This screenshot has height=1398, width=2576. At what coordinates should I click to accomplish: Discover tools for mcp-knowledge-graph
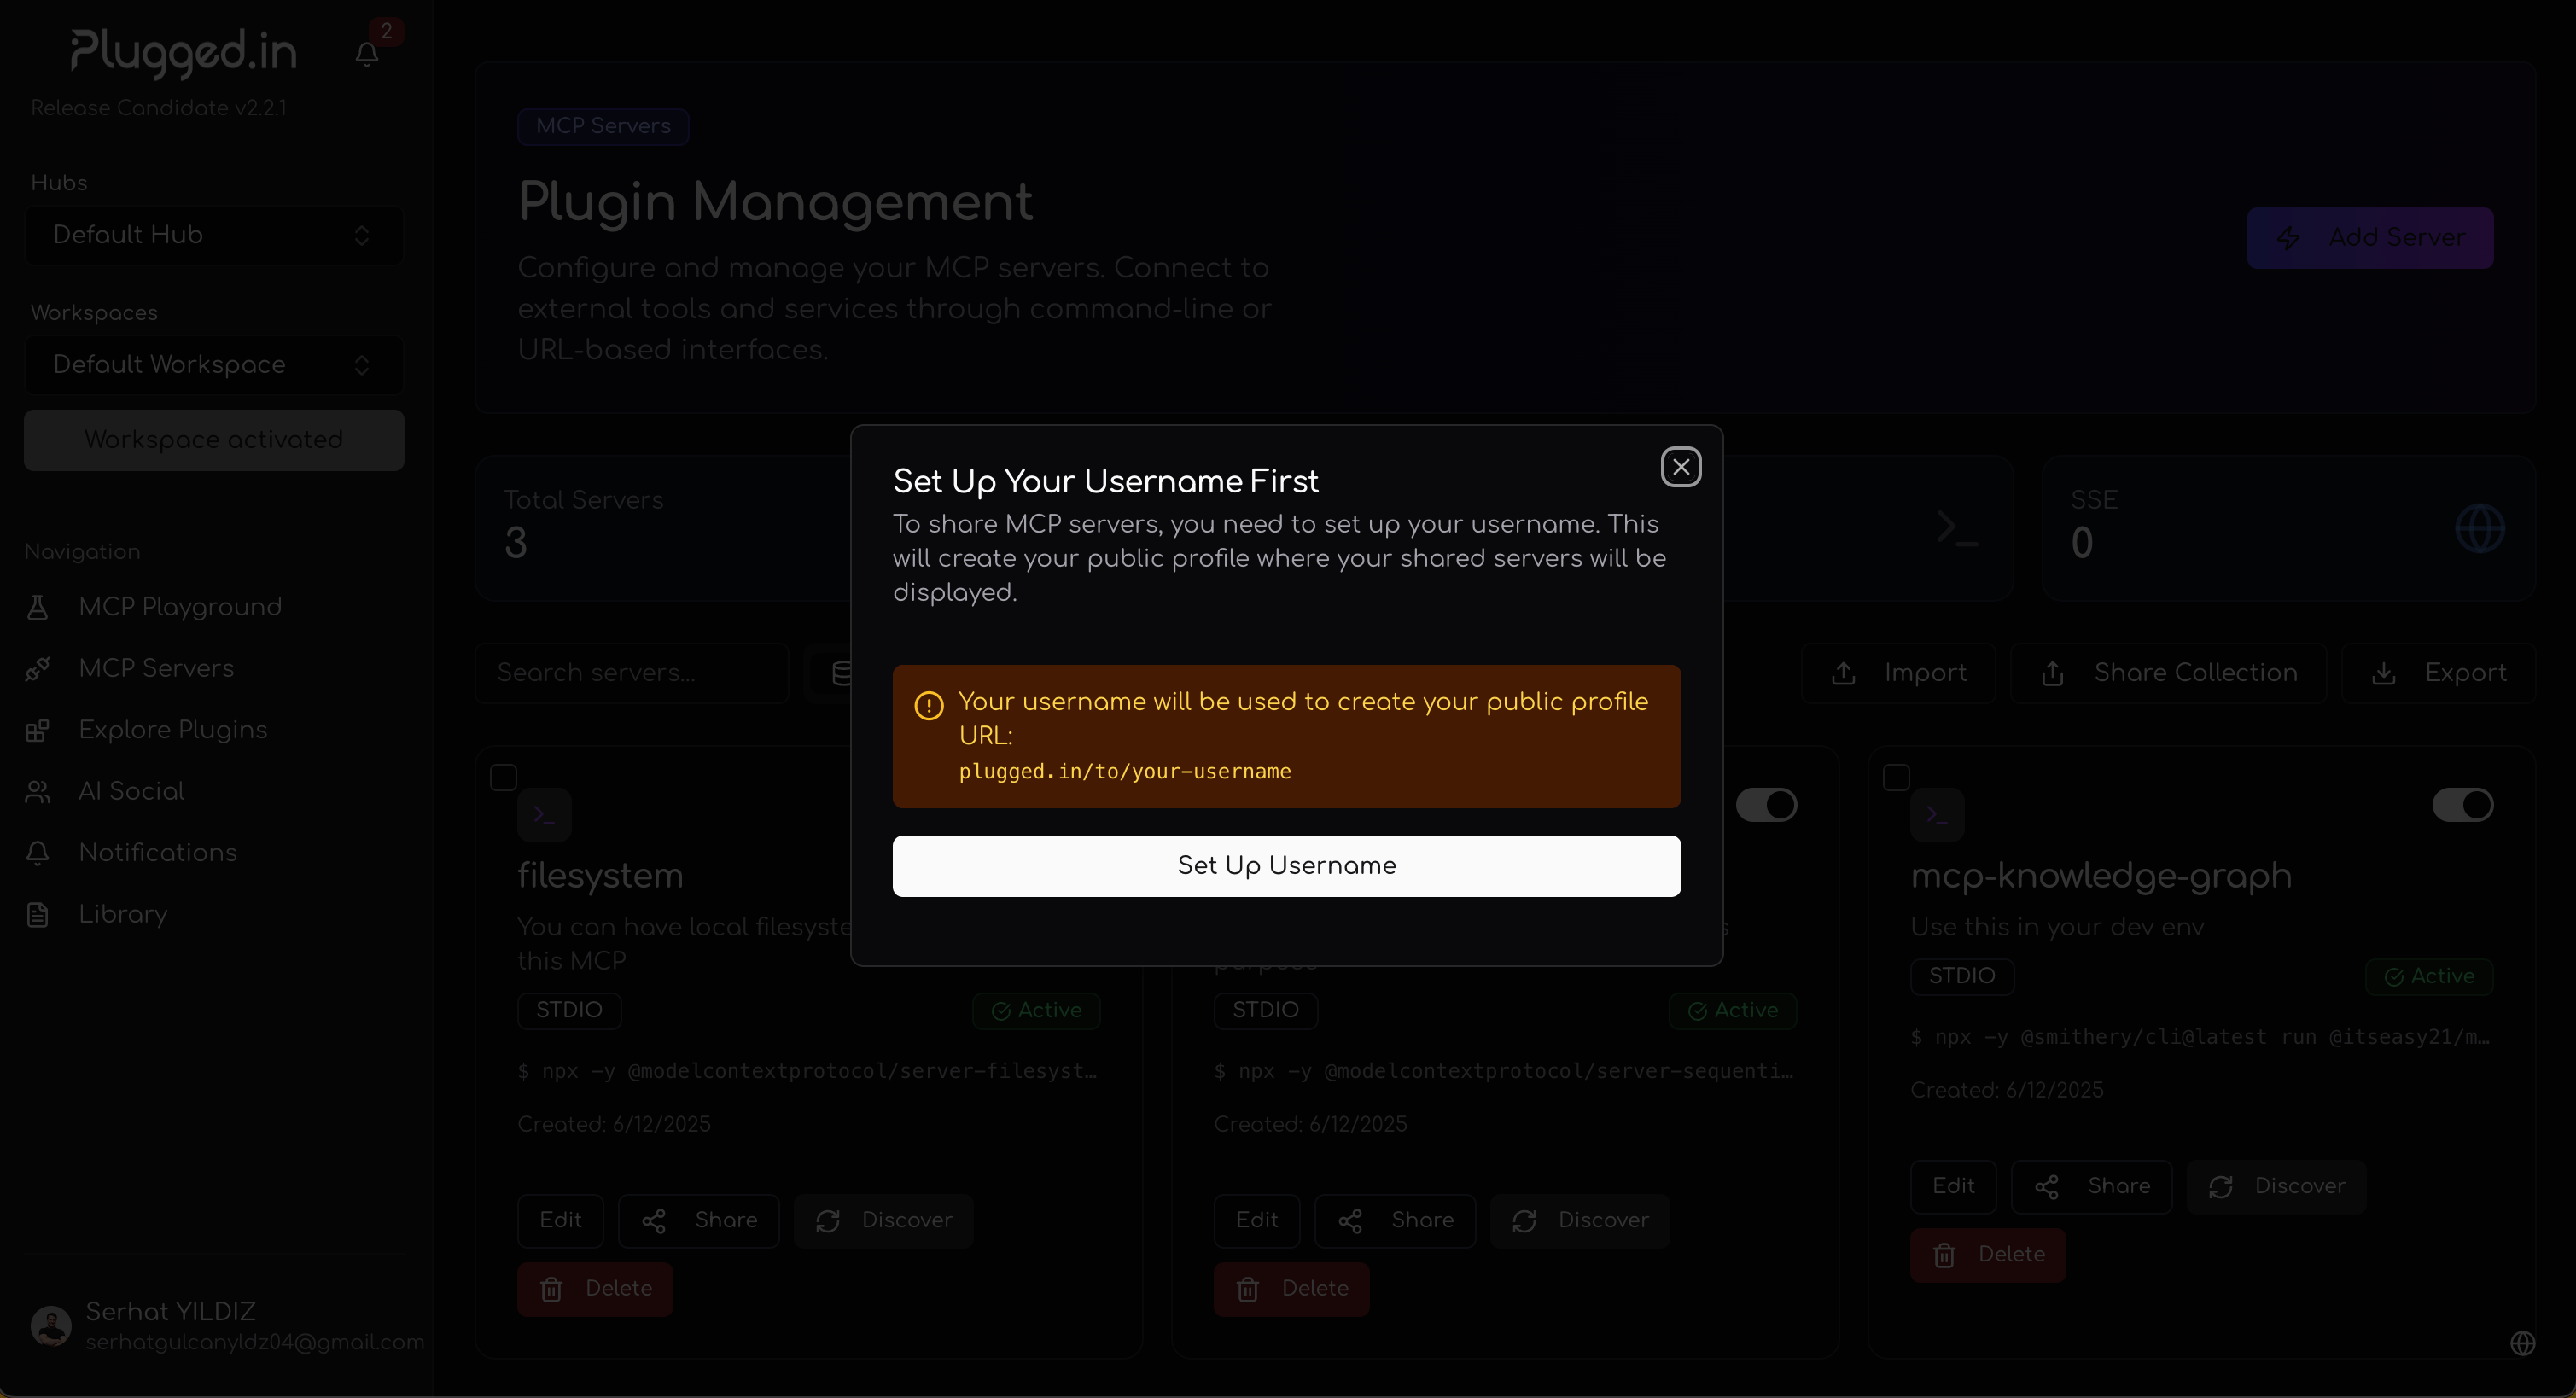coord(2276,1187)
